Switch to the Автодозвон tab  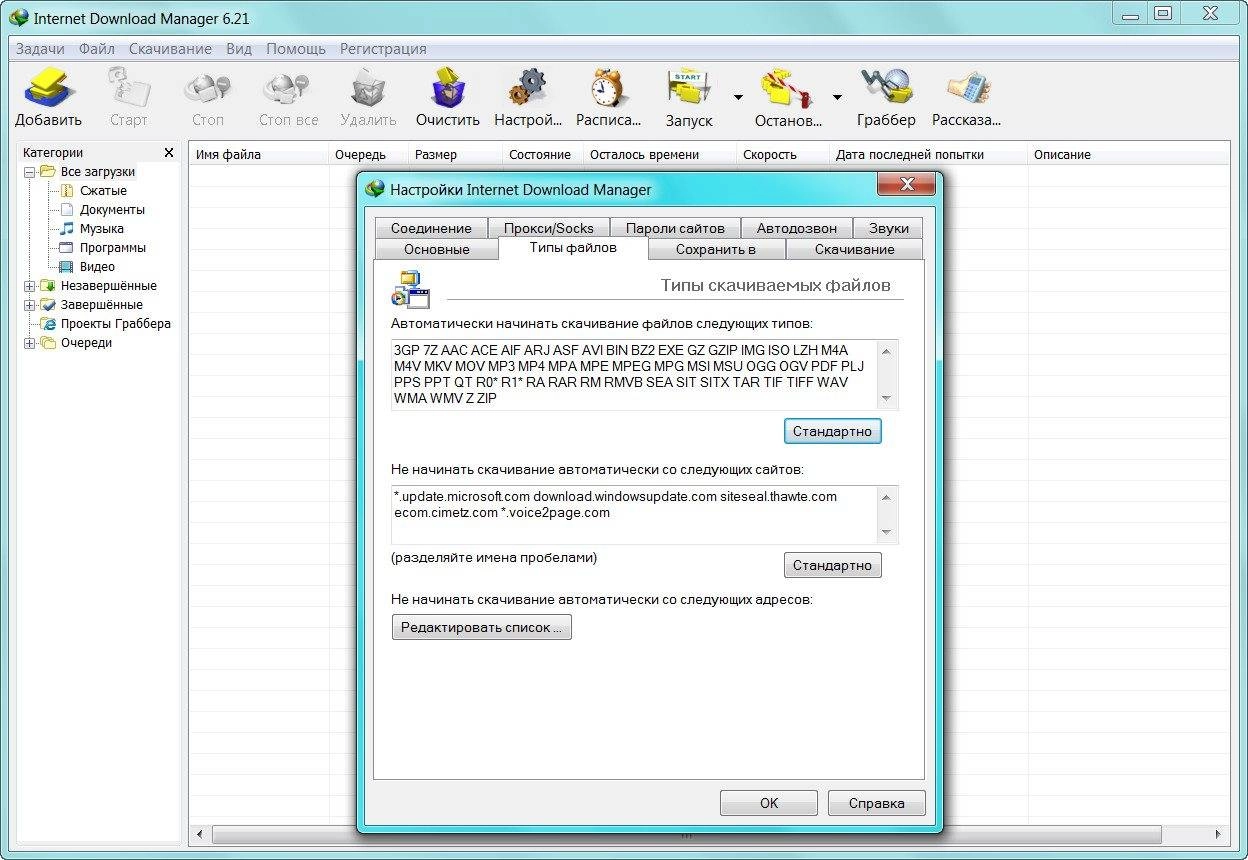(x=797, y=228)
